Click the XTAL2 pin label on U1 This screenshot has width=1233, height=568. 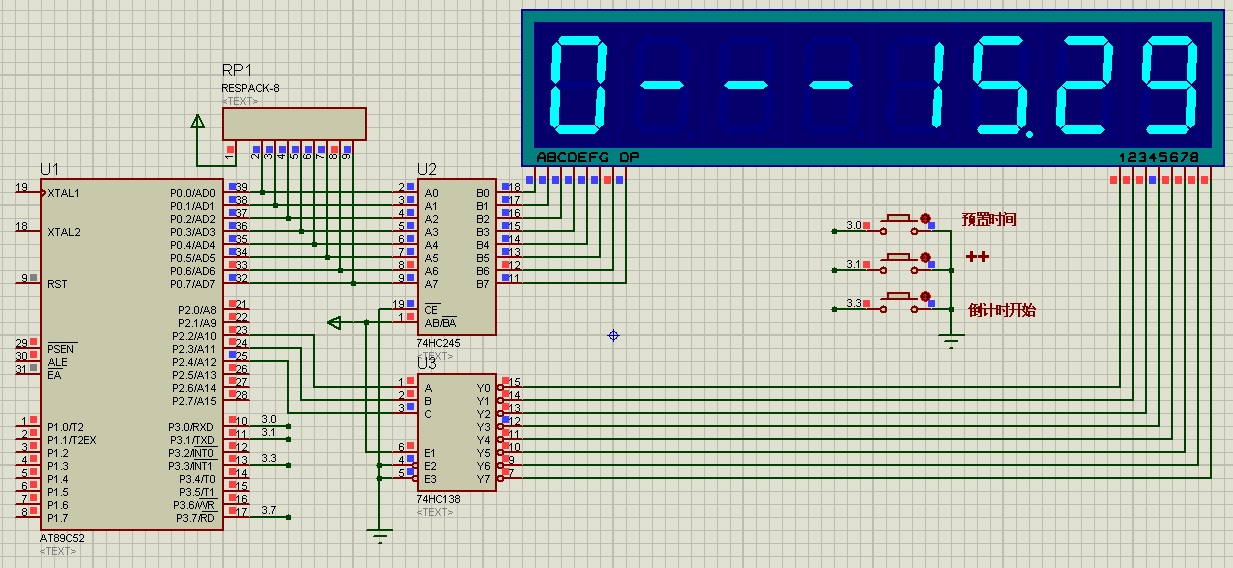pos(62,232)
